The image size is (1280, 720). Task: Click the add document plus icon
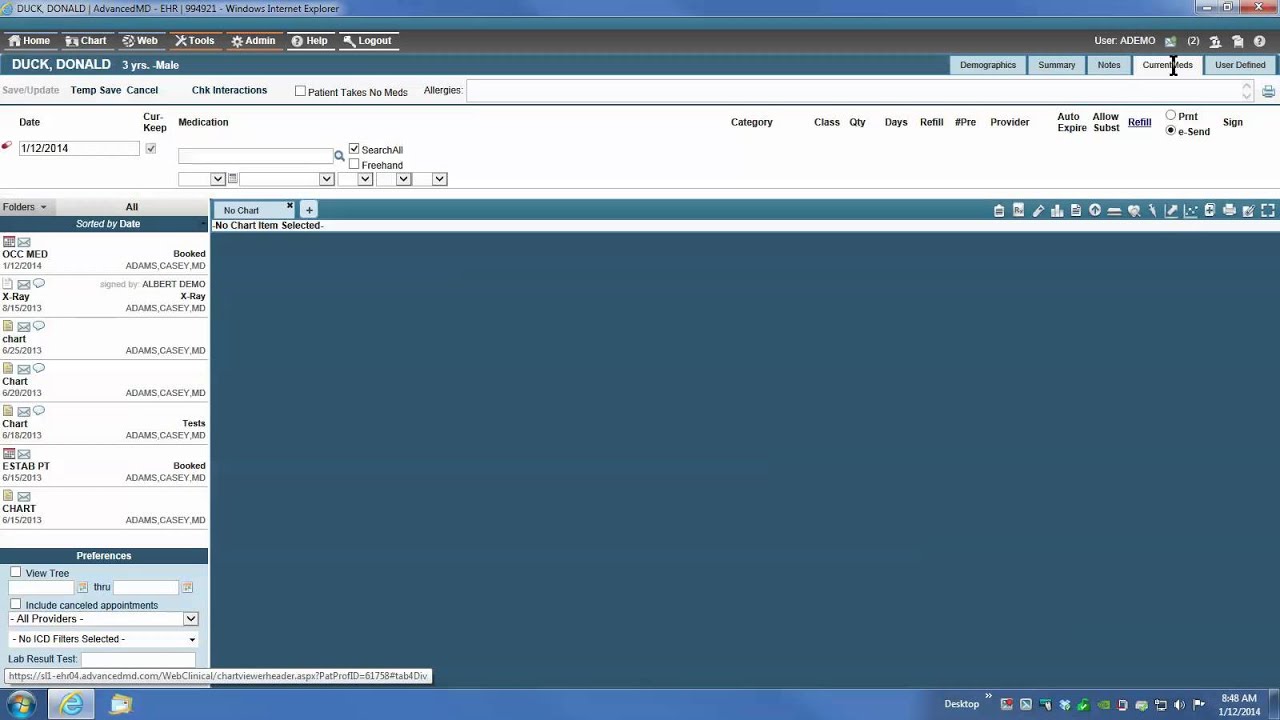pos(1210,210)
